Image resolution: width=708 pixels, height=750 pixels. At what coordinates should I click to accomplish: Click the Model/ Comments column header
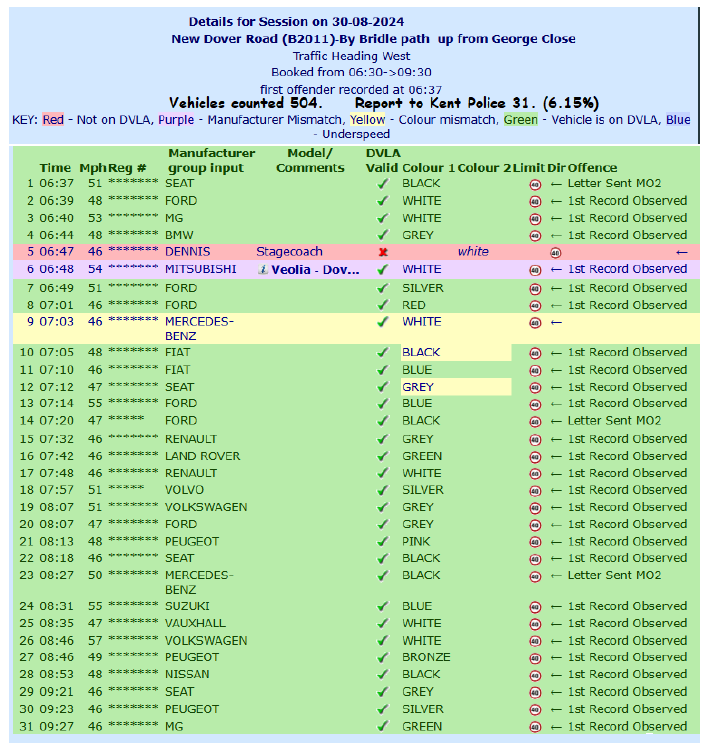[x=310, y=160]
